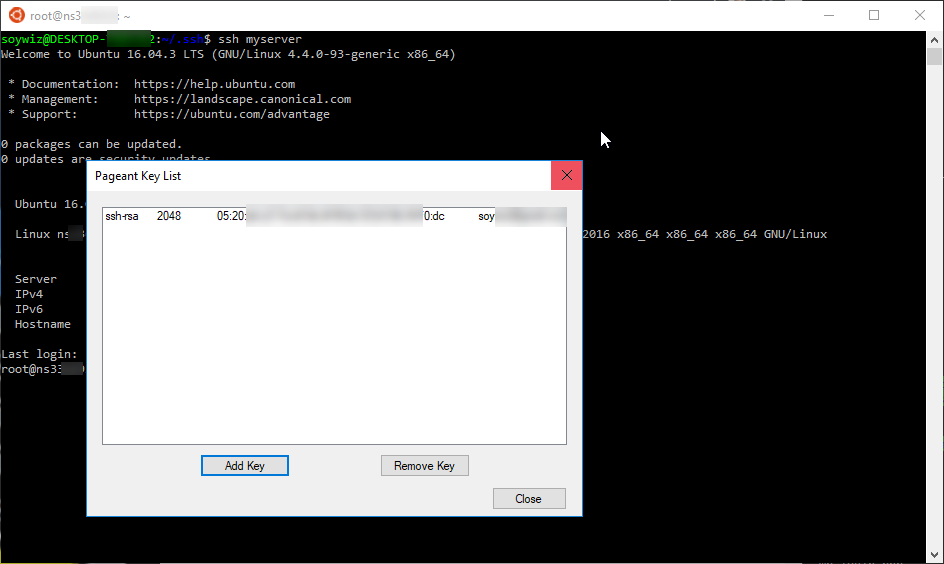Close Pageant Key List with red X
The height and width of the screenshot is (564, 944).
tap(567, 176)
